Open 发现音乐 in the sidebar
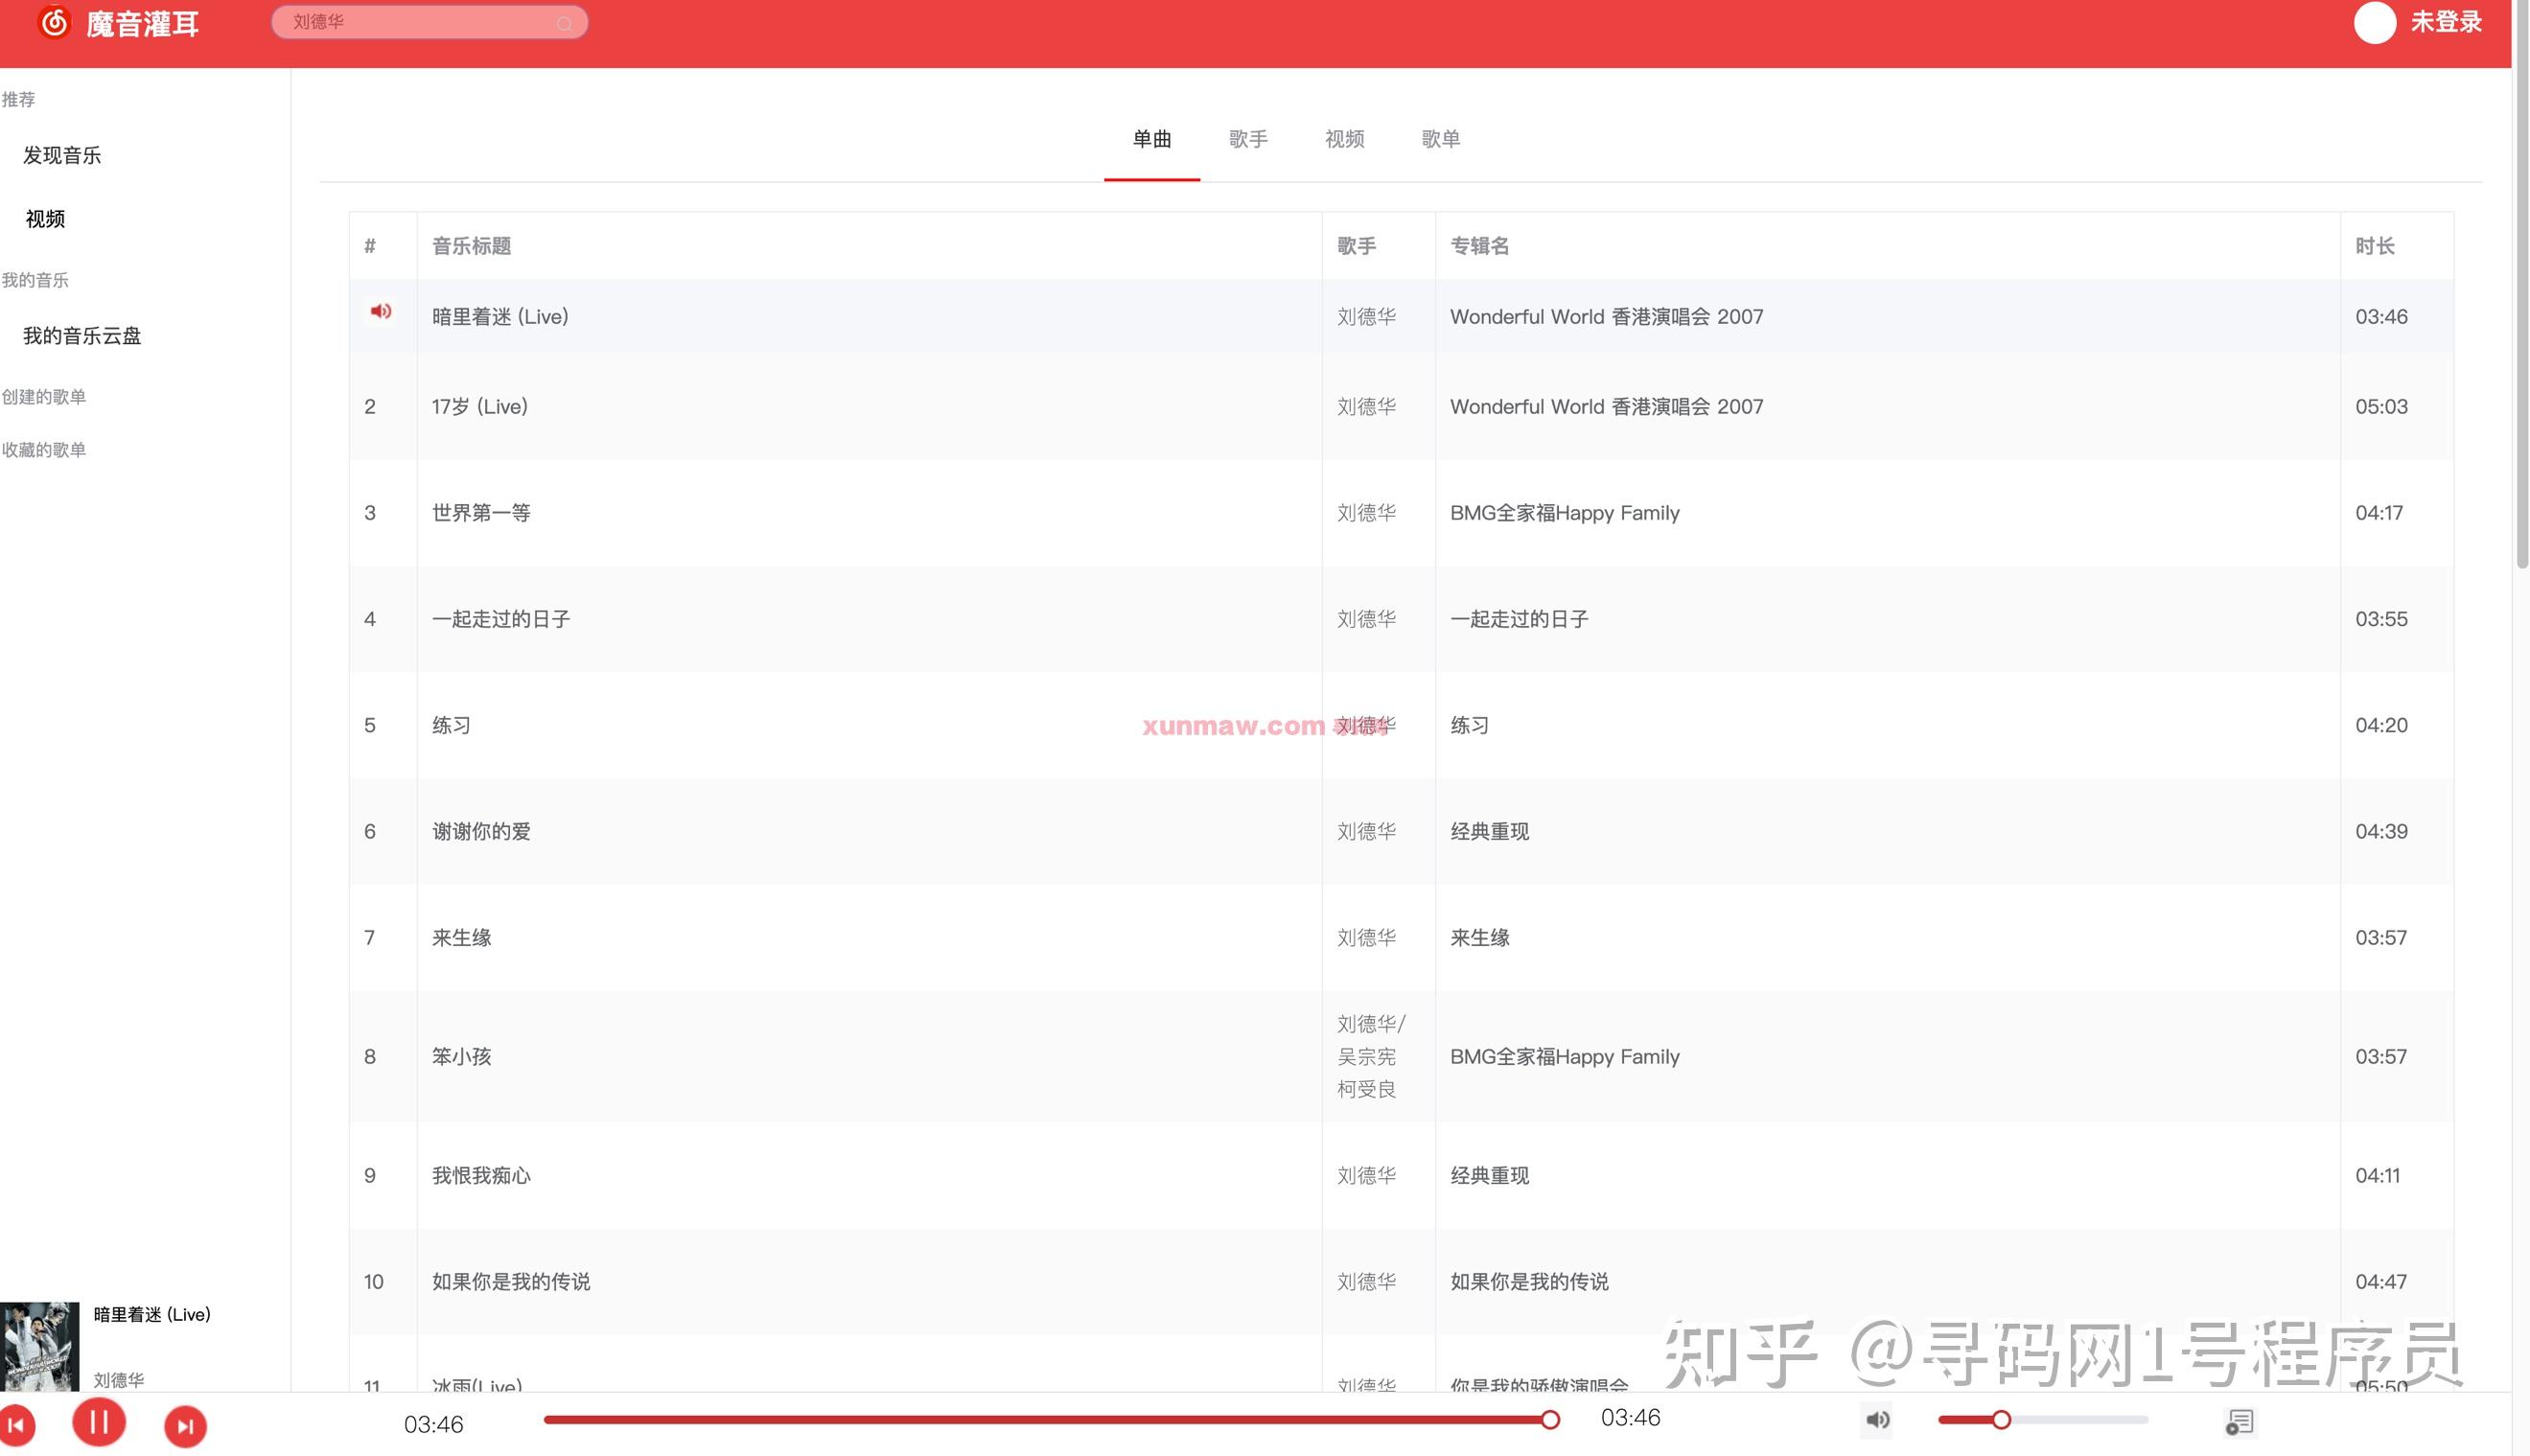 point(60,155)
